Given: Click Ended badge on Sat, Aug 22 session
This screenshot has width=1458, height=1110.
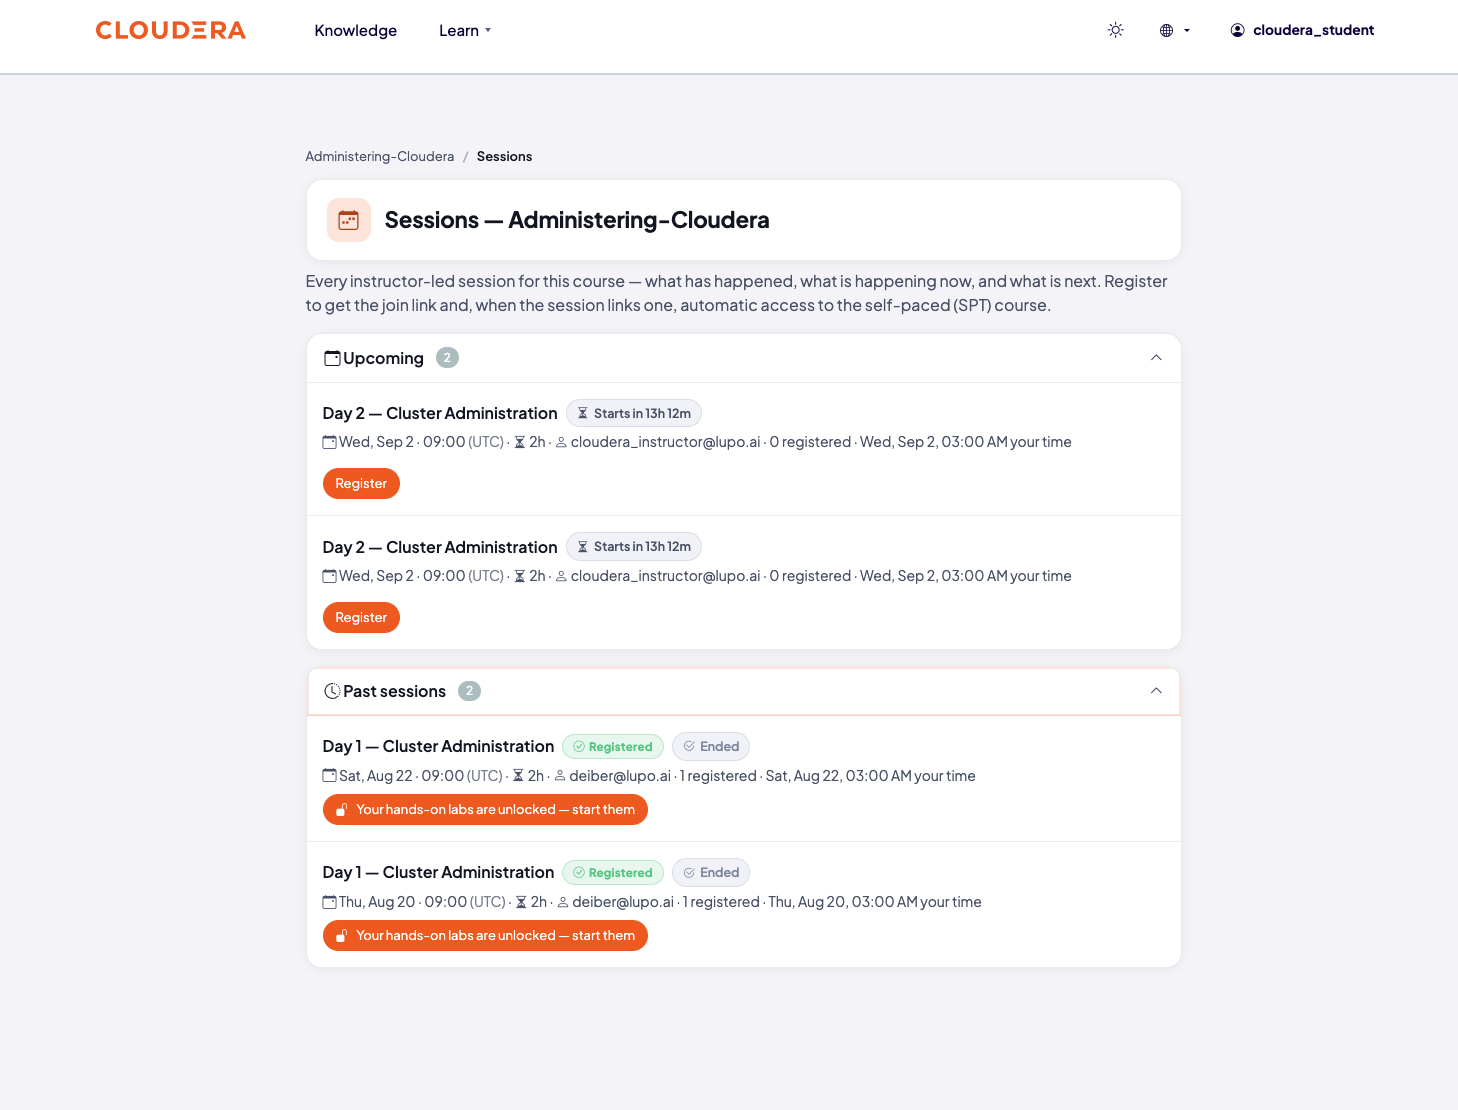Looking at the screenshot, I should tap(711, 747).
